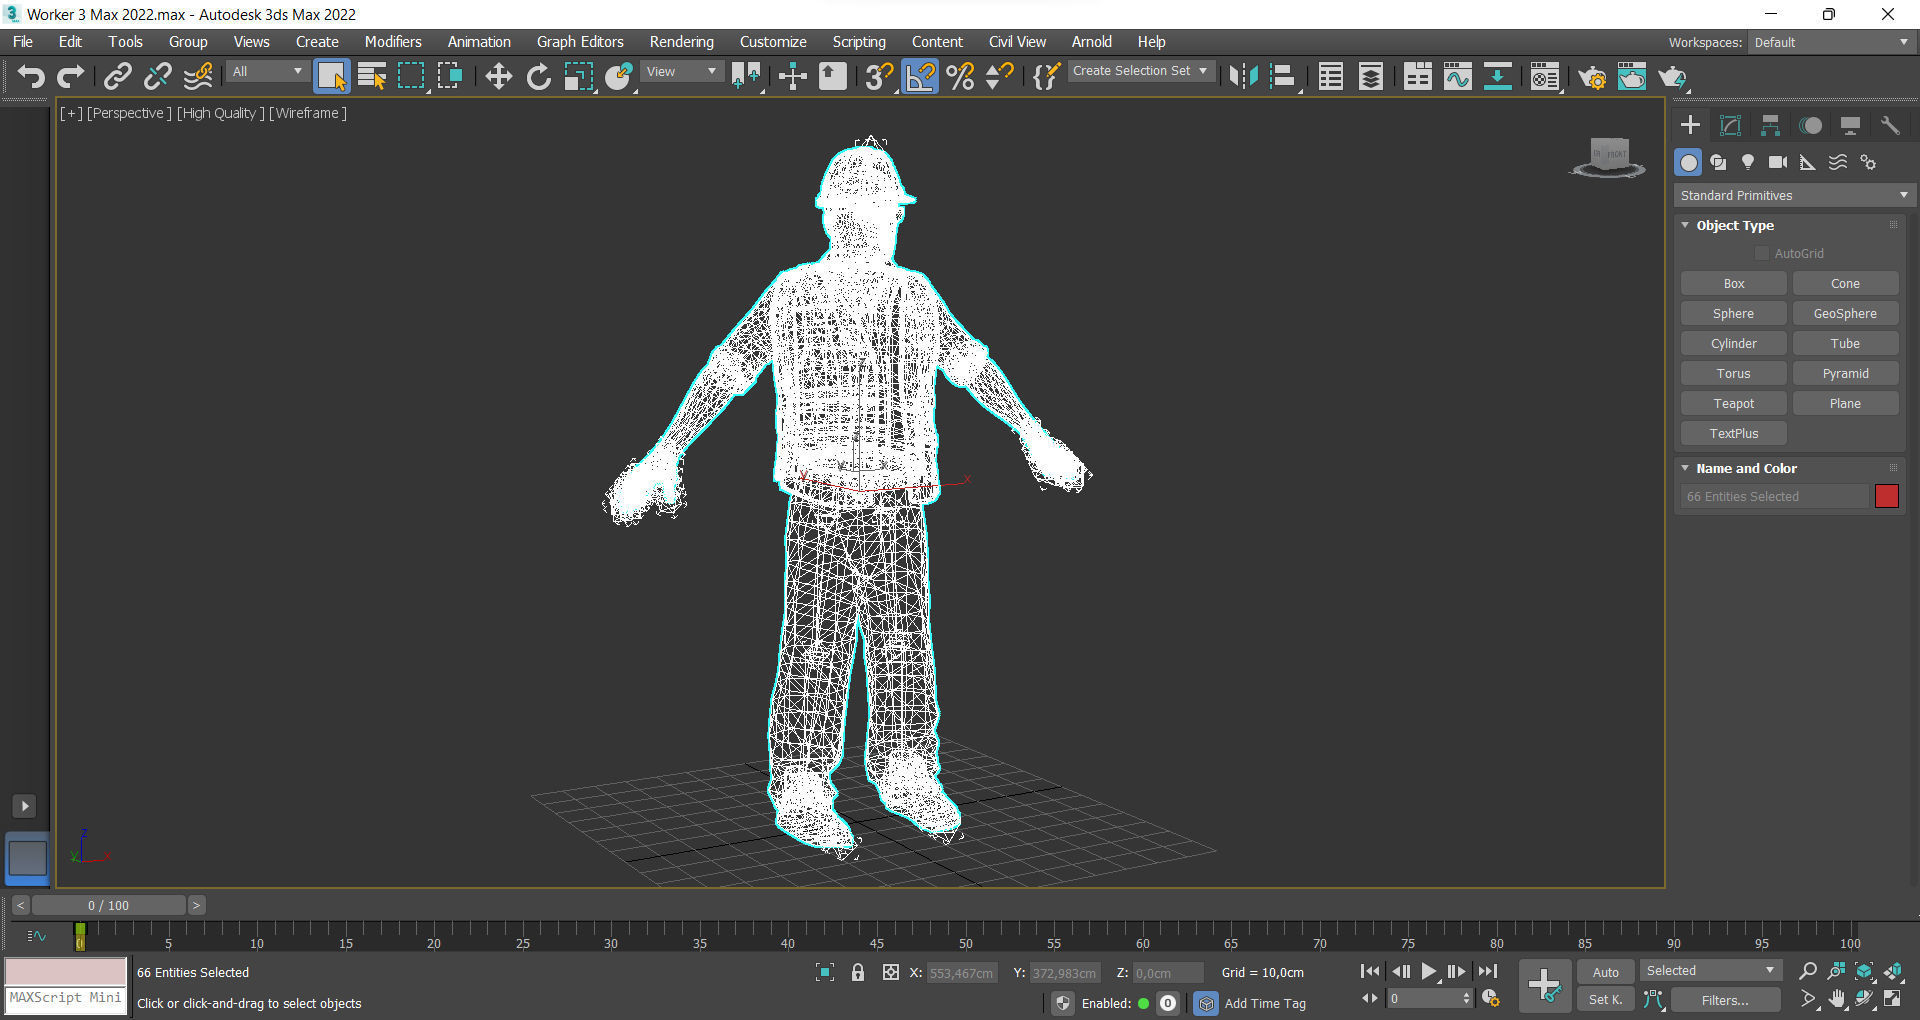Click the Undo arrow icon
The width and height of the screenshot is (1920, 1020).
tap(31, 77)
